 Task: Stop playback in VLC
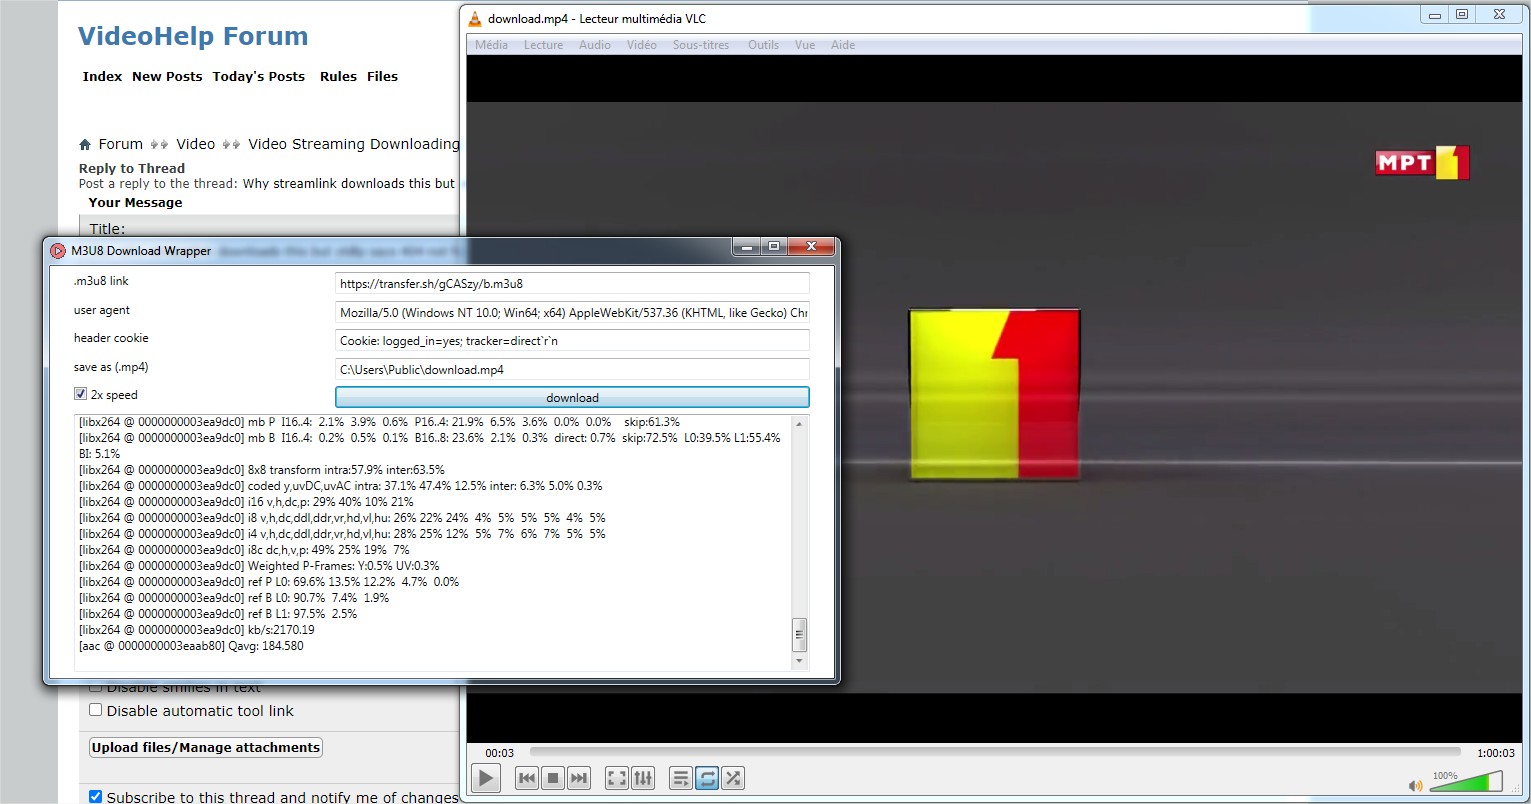click(553, 778)
